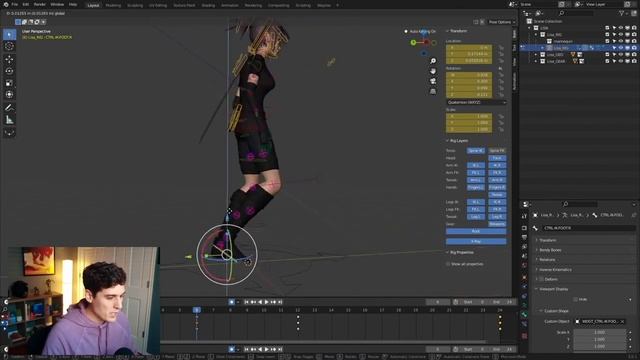
Task: Lock the Location X value padlock
Action: coord(501,48)
